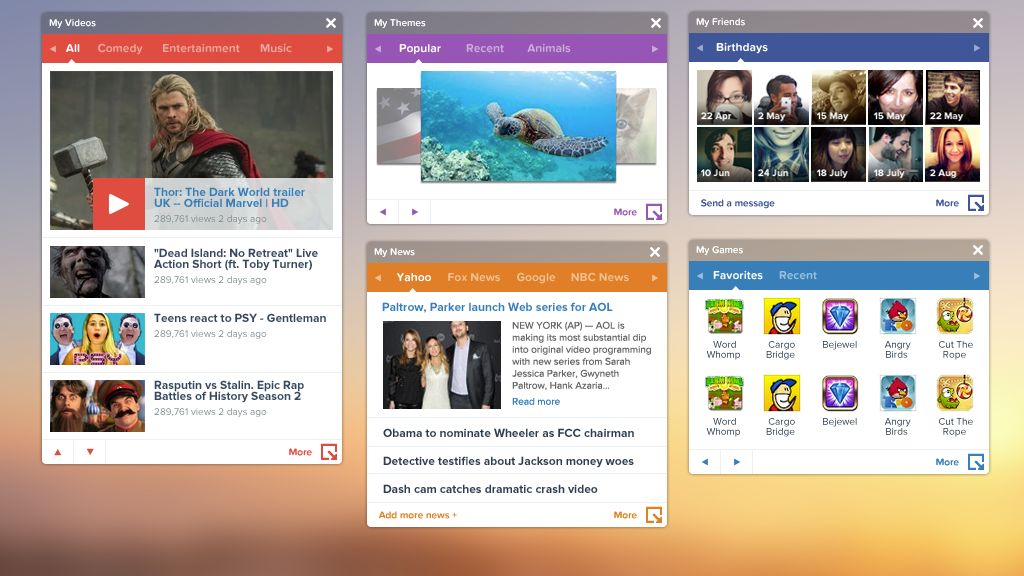Select friend with 22 Apr birthday

click(x=724, y=97)
